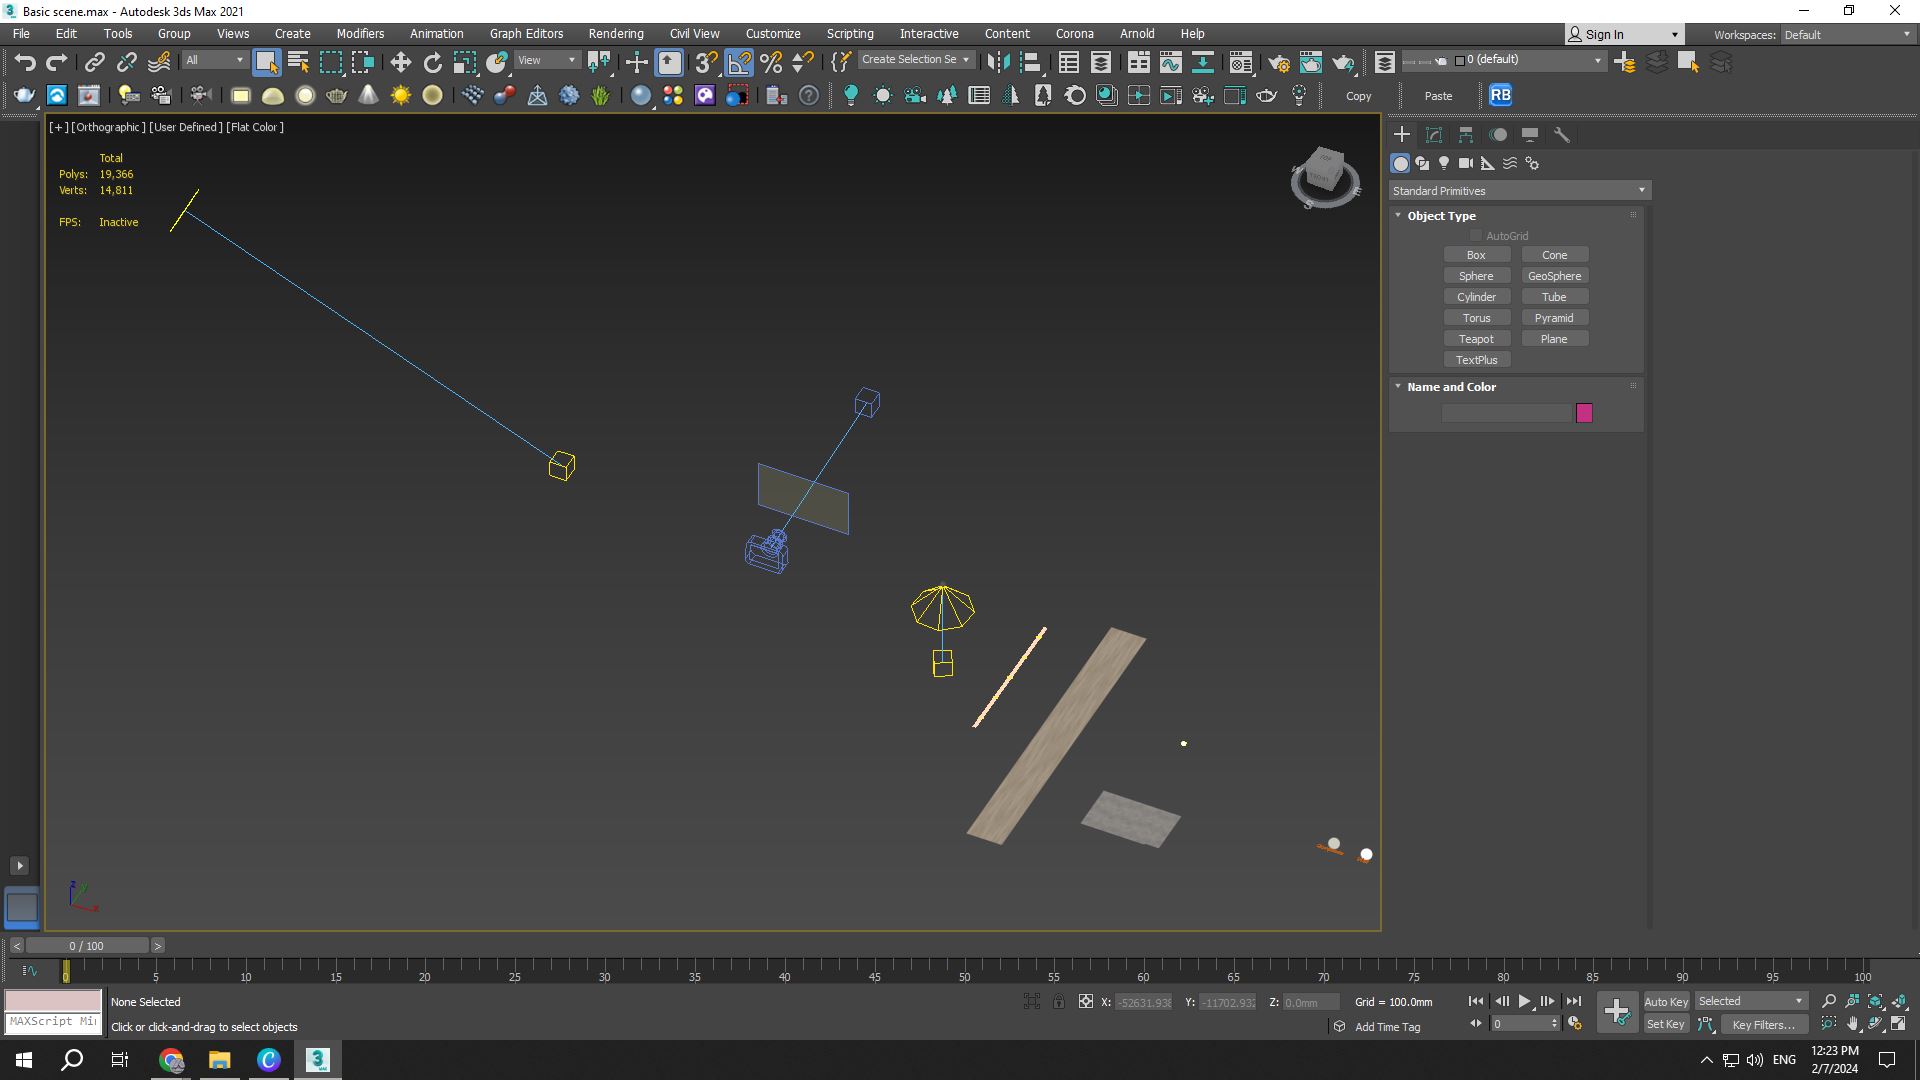Click the Teapot primitive button
The width and height of the screenshot is (1920, 1080).
pyautogui.click(x=1476, y=339)
